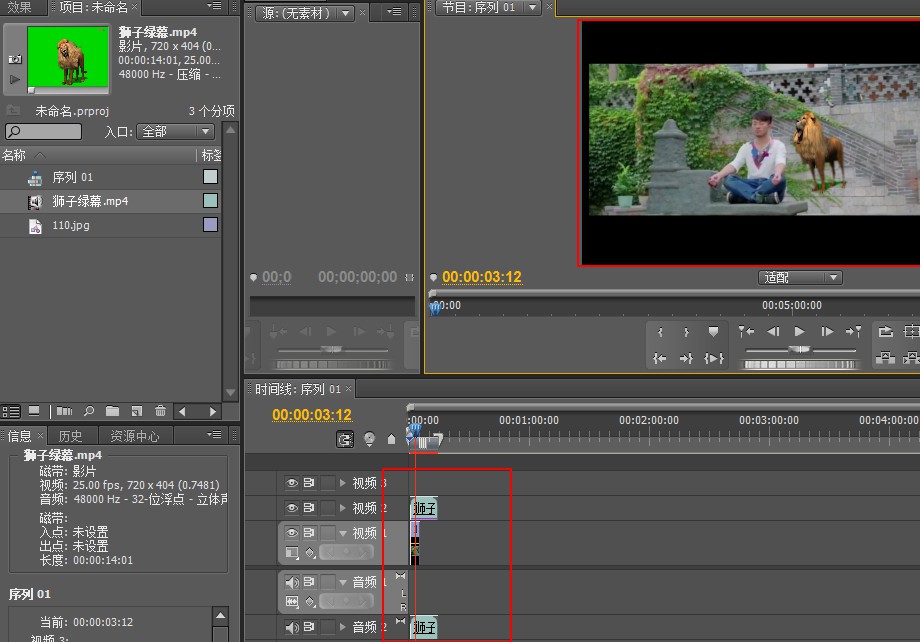Create a new bin with folder icon
This screenshot has height=642, width=920.
point(113,411)
